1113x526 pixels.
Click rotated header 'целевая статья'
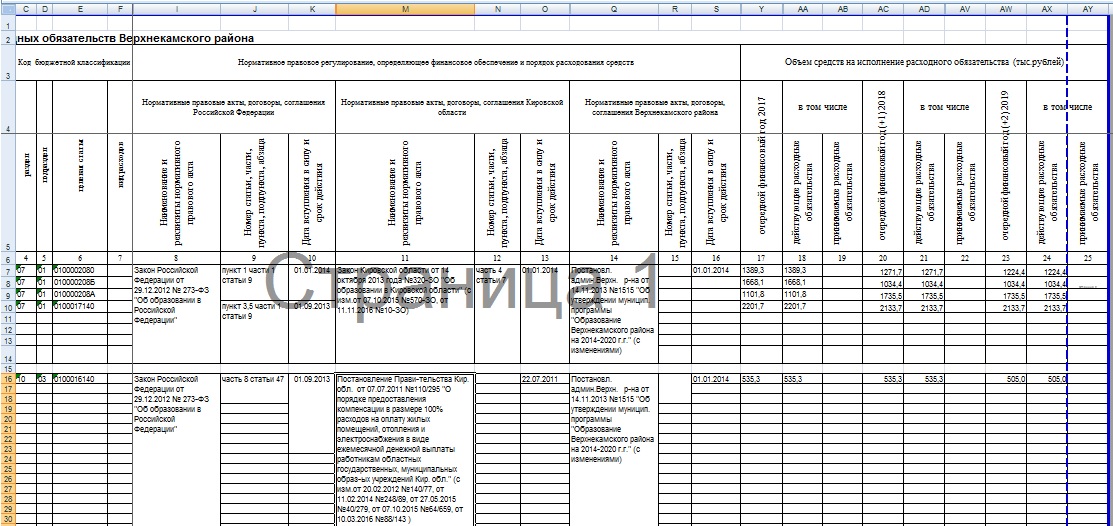pyautogui.click(x=80, y=192)
